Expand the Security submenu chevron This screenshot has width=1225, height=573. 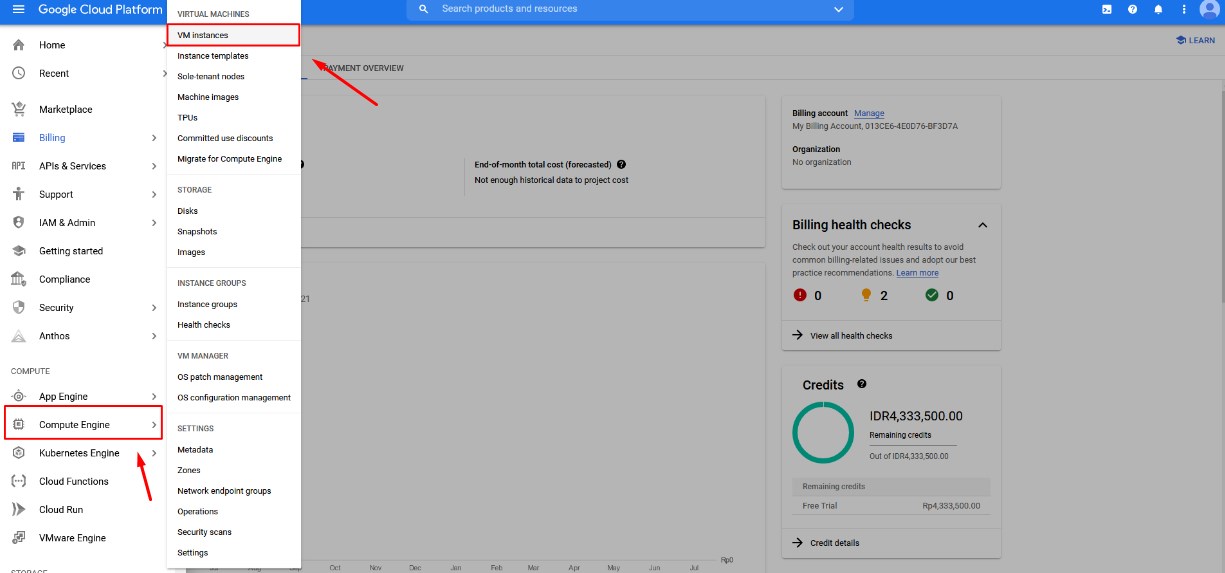tap(154, 307)
